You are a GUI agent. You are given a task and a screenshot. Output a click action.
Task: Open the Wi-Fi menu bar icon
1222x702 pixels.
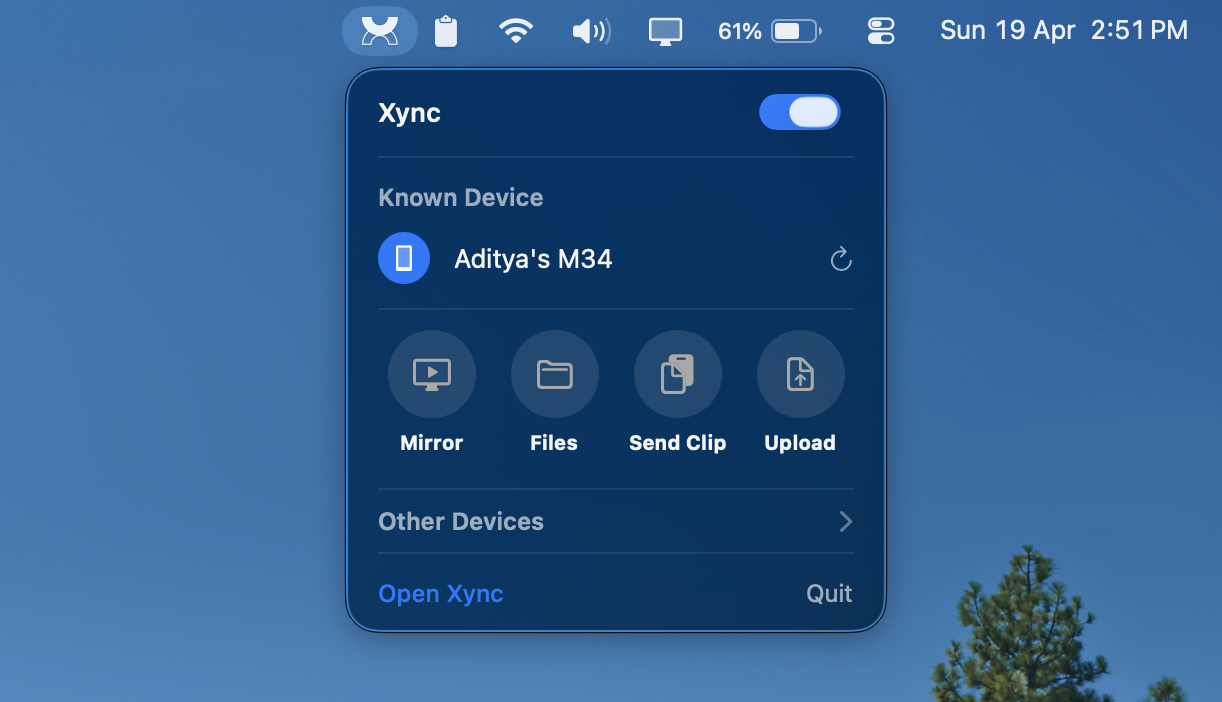516,31
